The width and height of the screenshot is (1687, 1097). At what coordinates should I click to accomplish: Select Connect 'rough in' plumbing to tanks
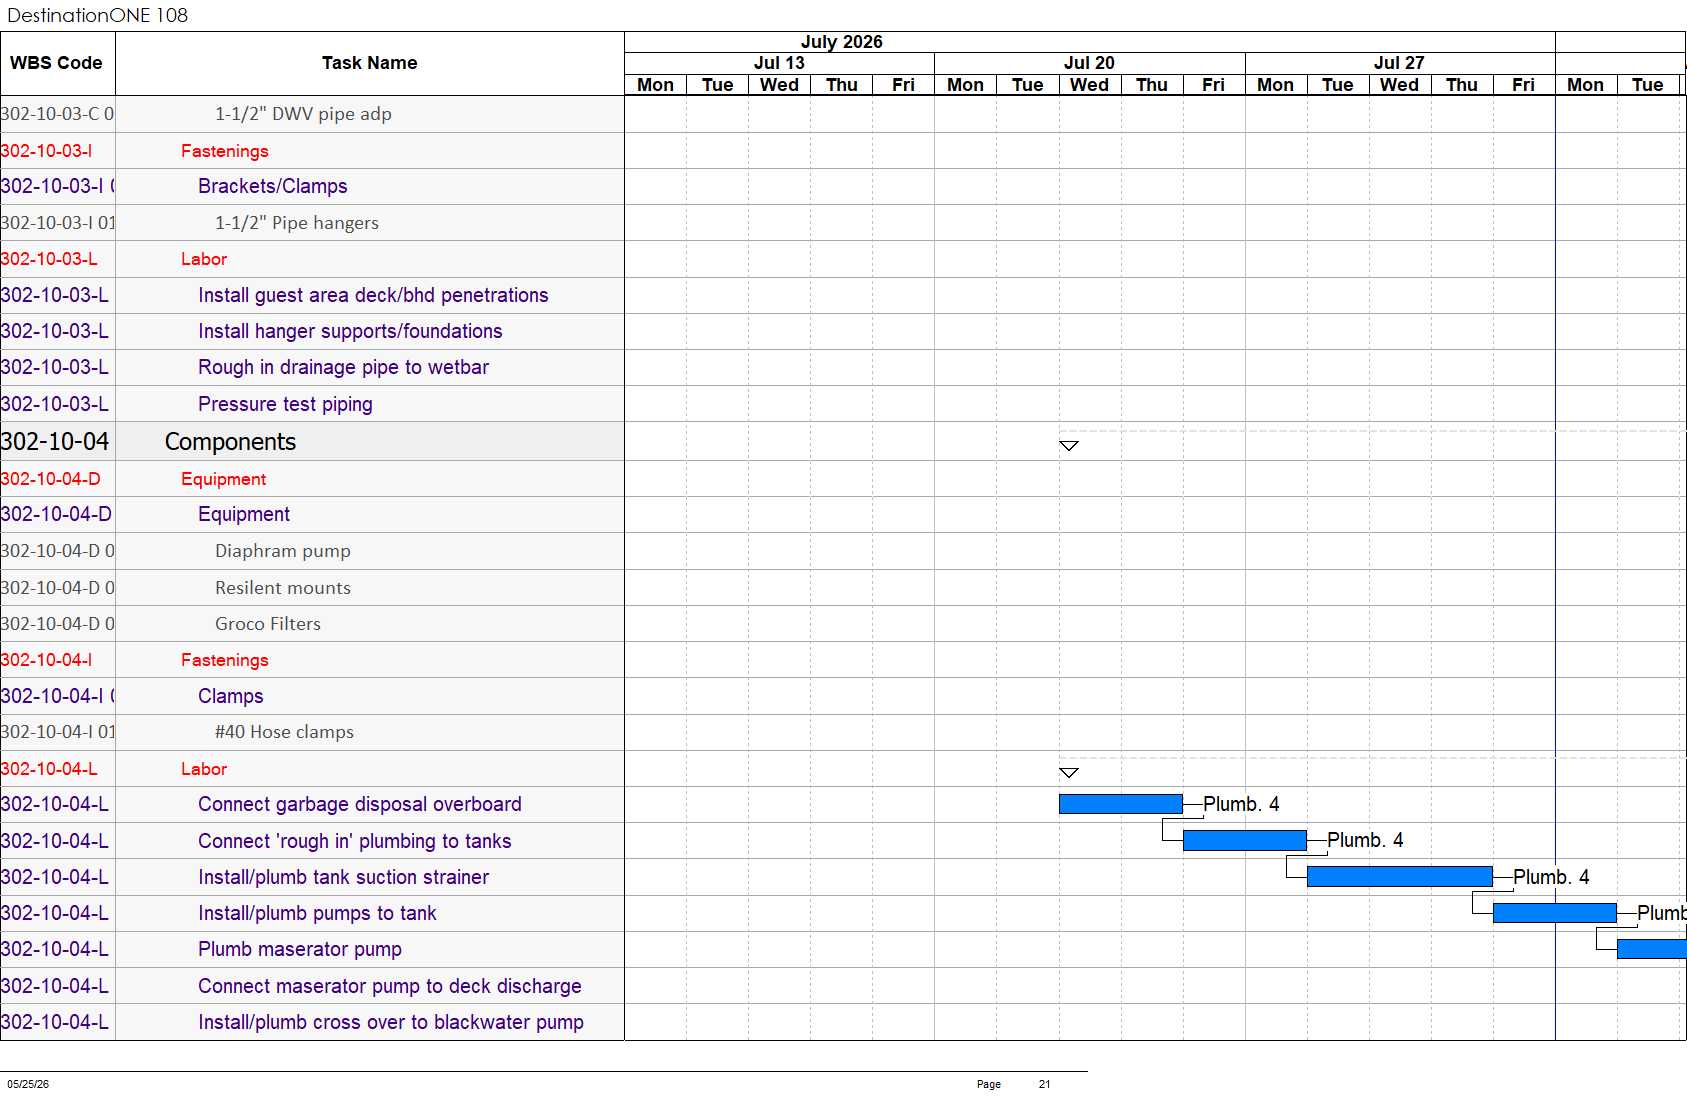pyautogui.click(x=355, y=841)
